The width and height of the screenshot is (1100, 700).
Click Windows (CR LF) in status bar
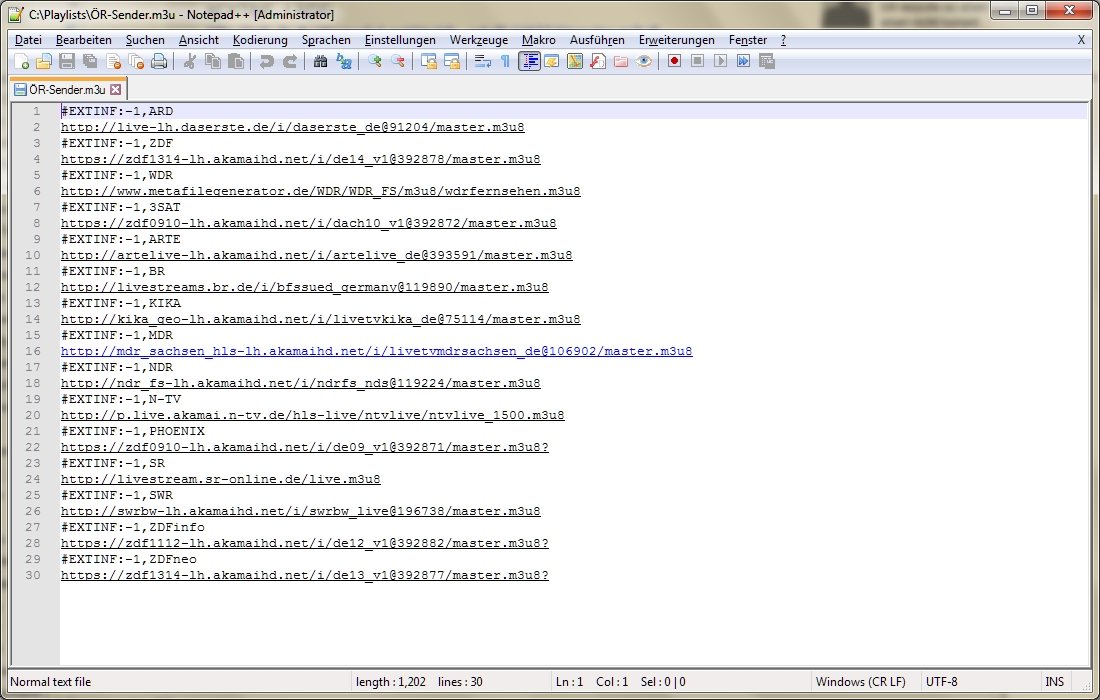(x=860, y=682)
